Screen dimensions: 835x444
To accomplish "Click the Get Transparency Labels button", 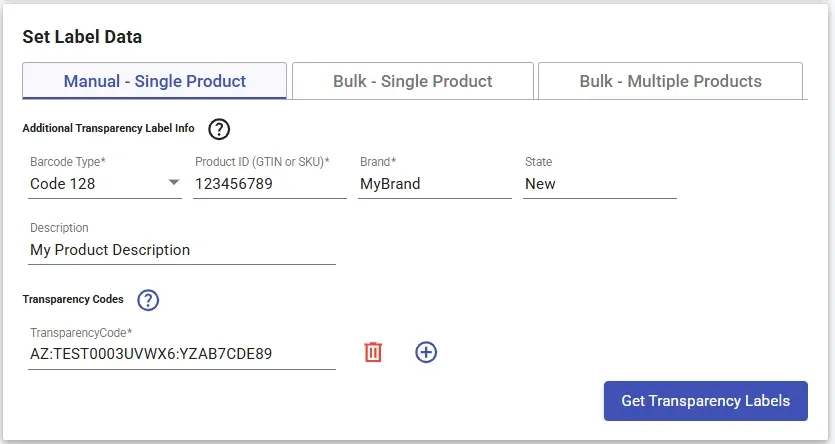I will (x=706, y=401).
